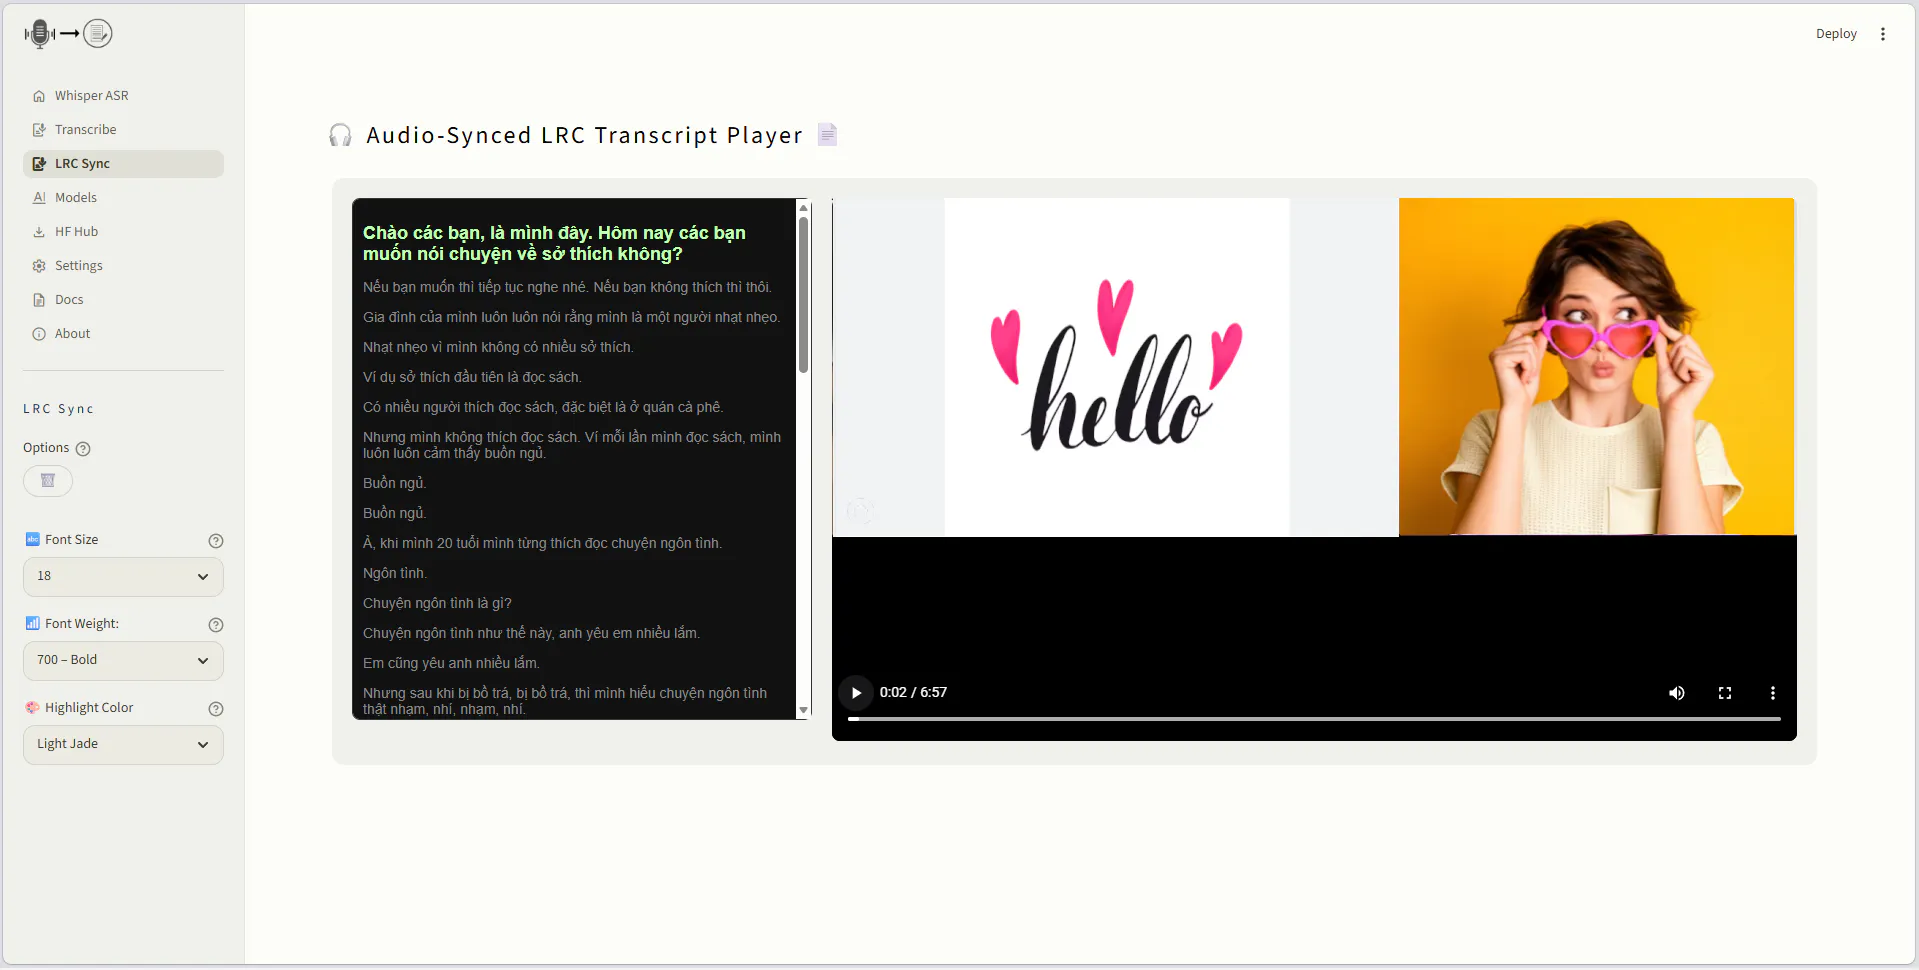The image size is (1919, 970).
Task: Click the highlighted line 'Chào các bạn, là mình đây'
Action: (554, 244)
